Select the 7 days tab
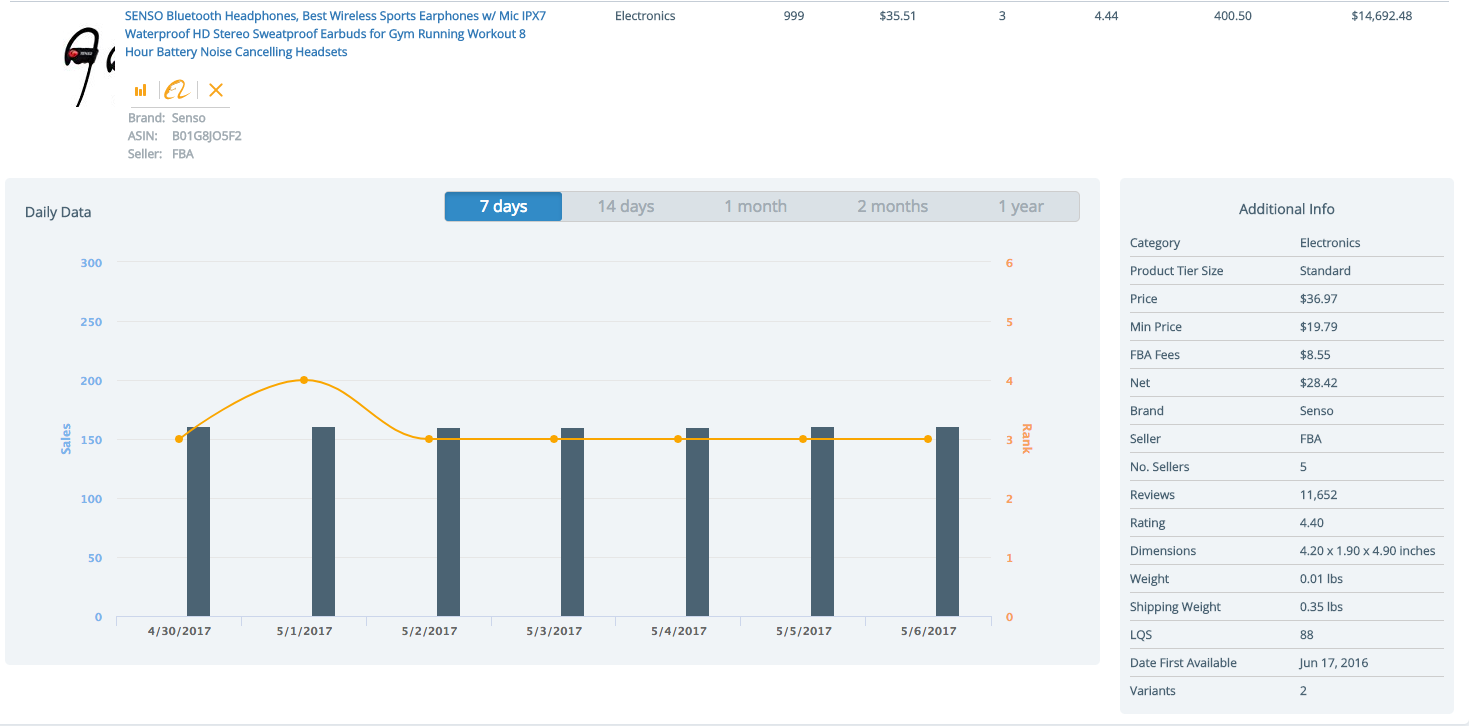The image size is (1469, 726). (x=503, y=206)
